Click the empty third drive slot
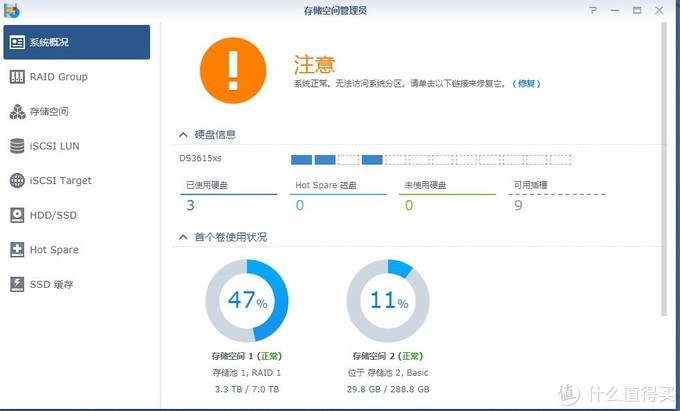Viewport: 680px width, 411px height. [348, 160]
